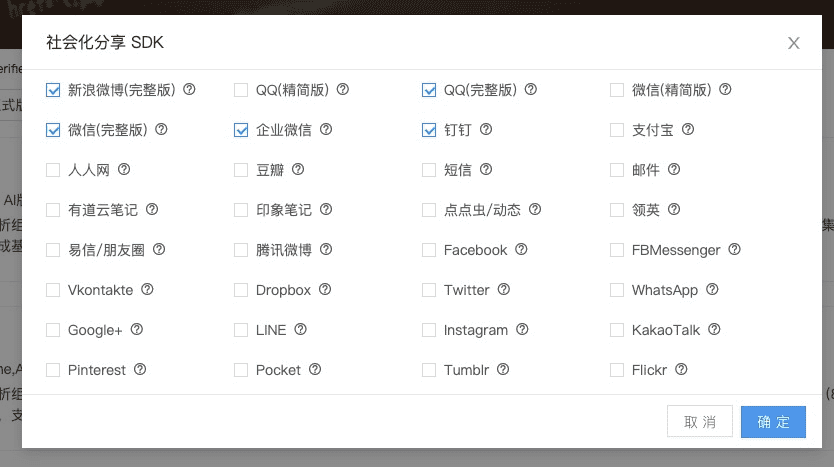Click the 取消 cancel button
This screenshot has height=467, width=834.
700,422
